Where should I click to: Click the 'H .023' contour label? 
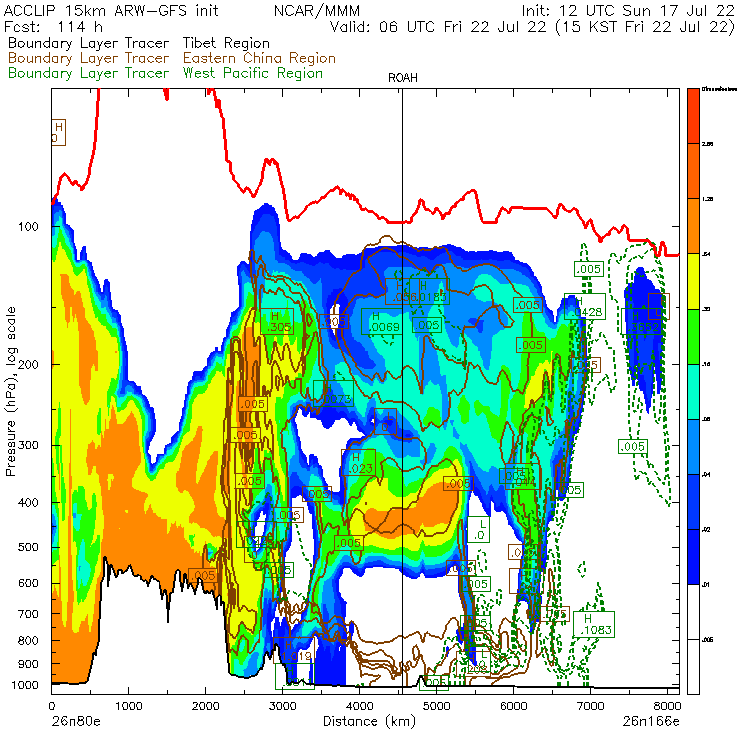click(359, 462)
